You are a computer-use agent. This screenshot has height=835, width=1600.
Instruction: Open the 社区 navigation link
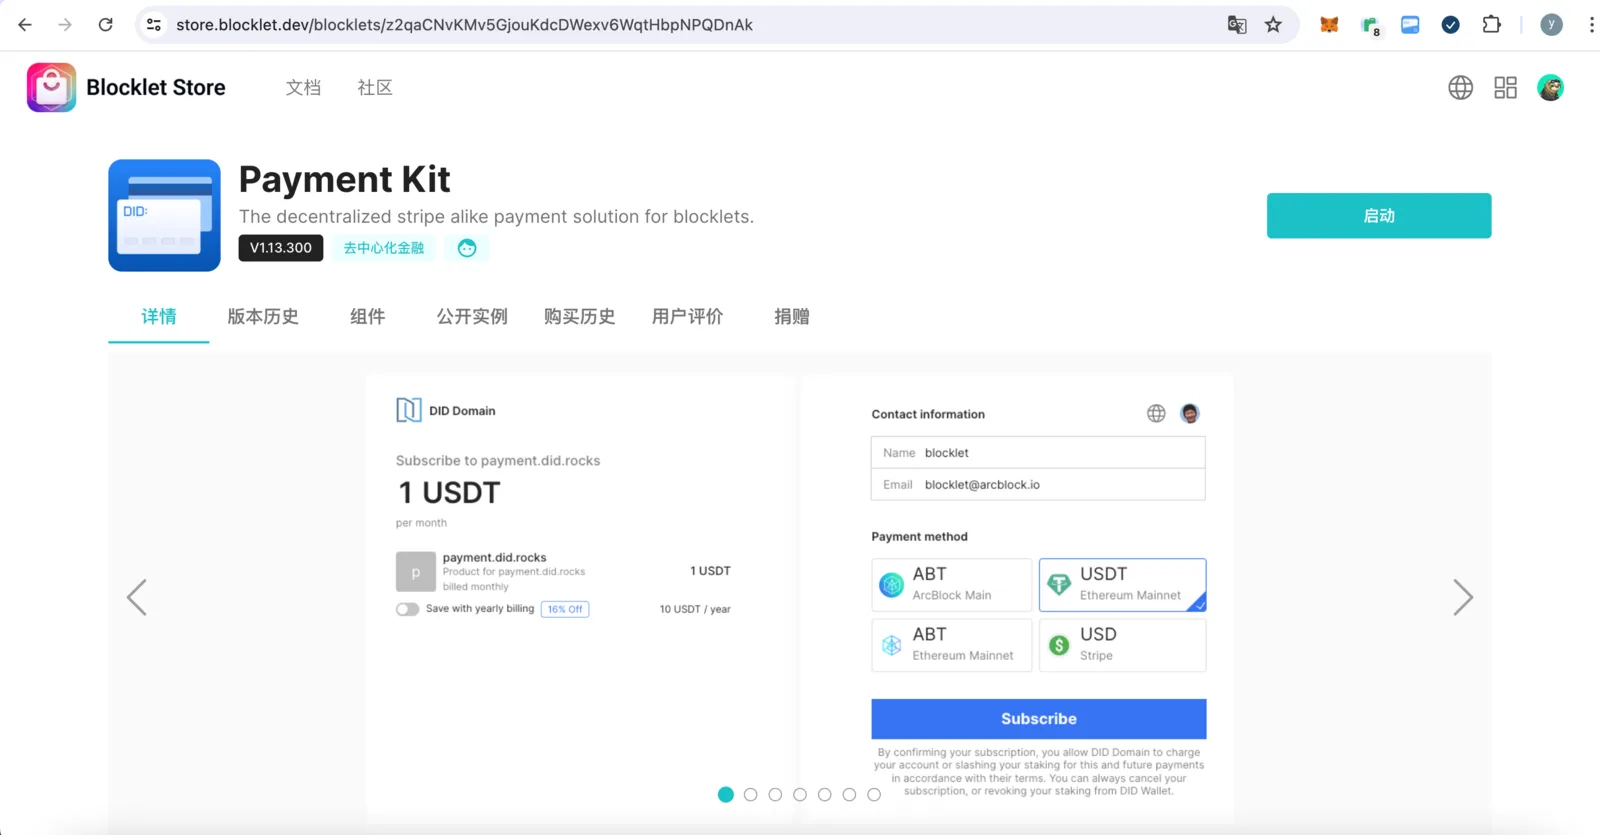tap(375, 88)
